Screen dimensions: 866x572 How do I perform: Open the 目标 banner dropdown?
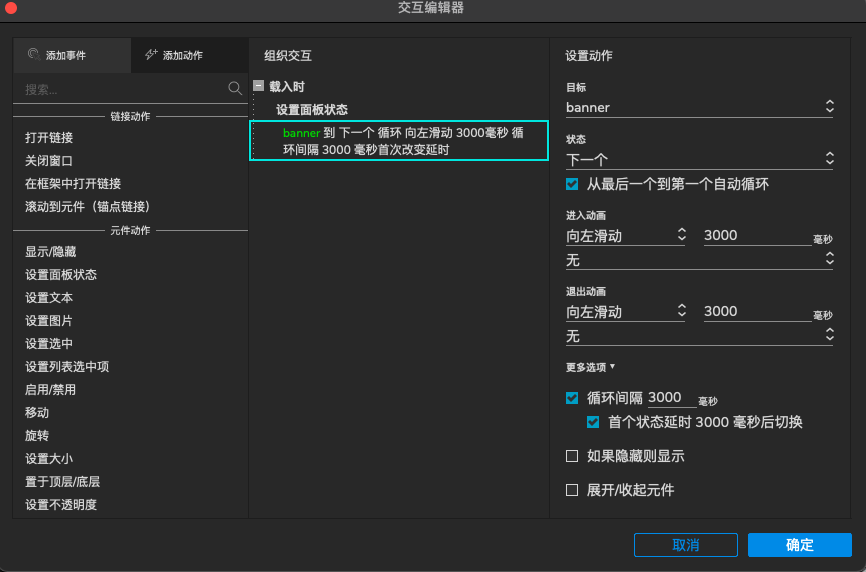(699, 107)
